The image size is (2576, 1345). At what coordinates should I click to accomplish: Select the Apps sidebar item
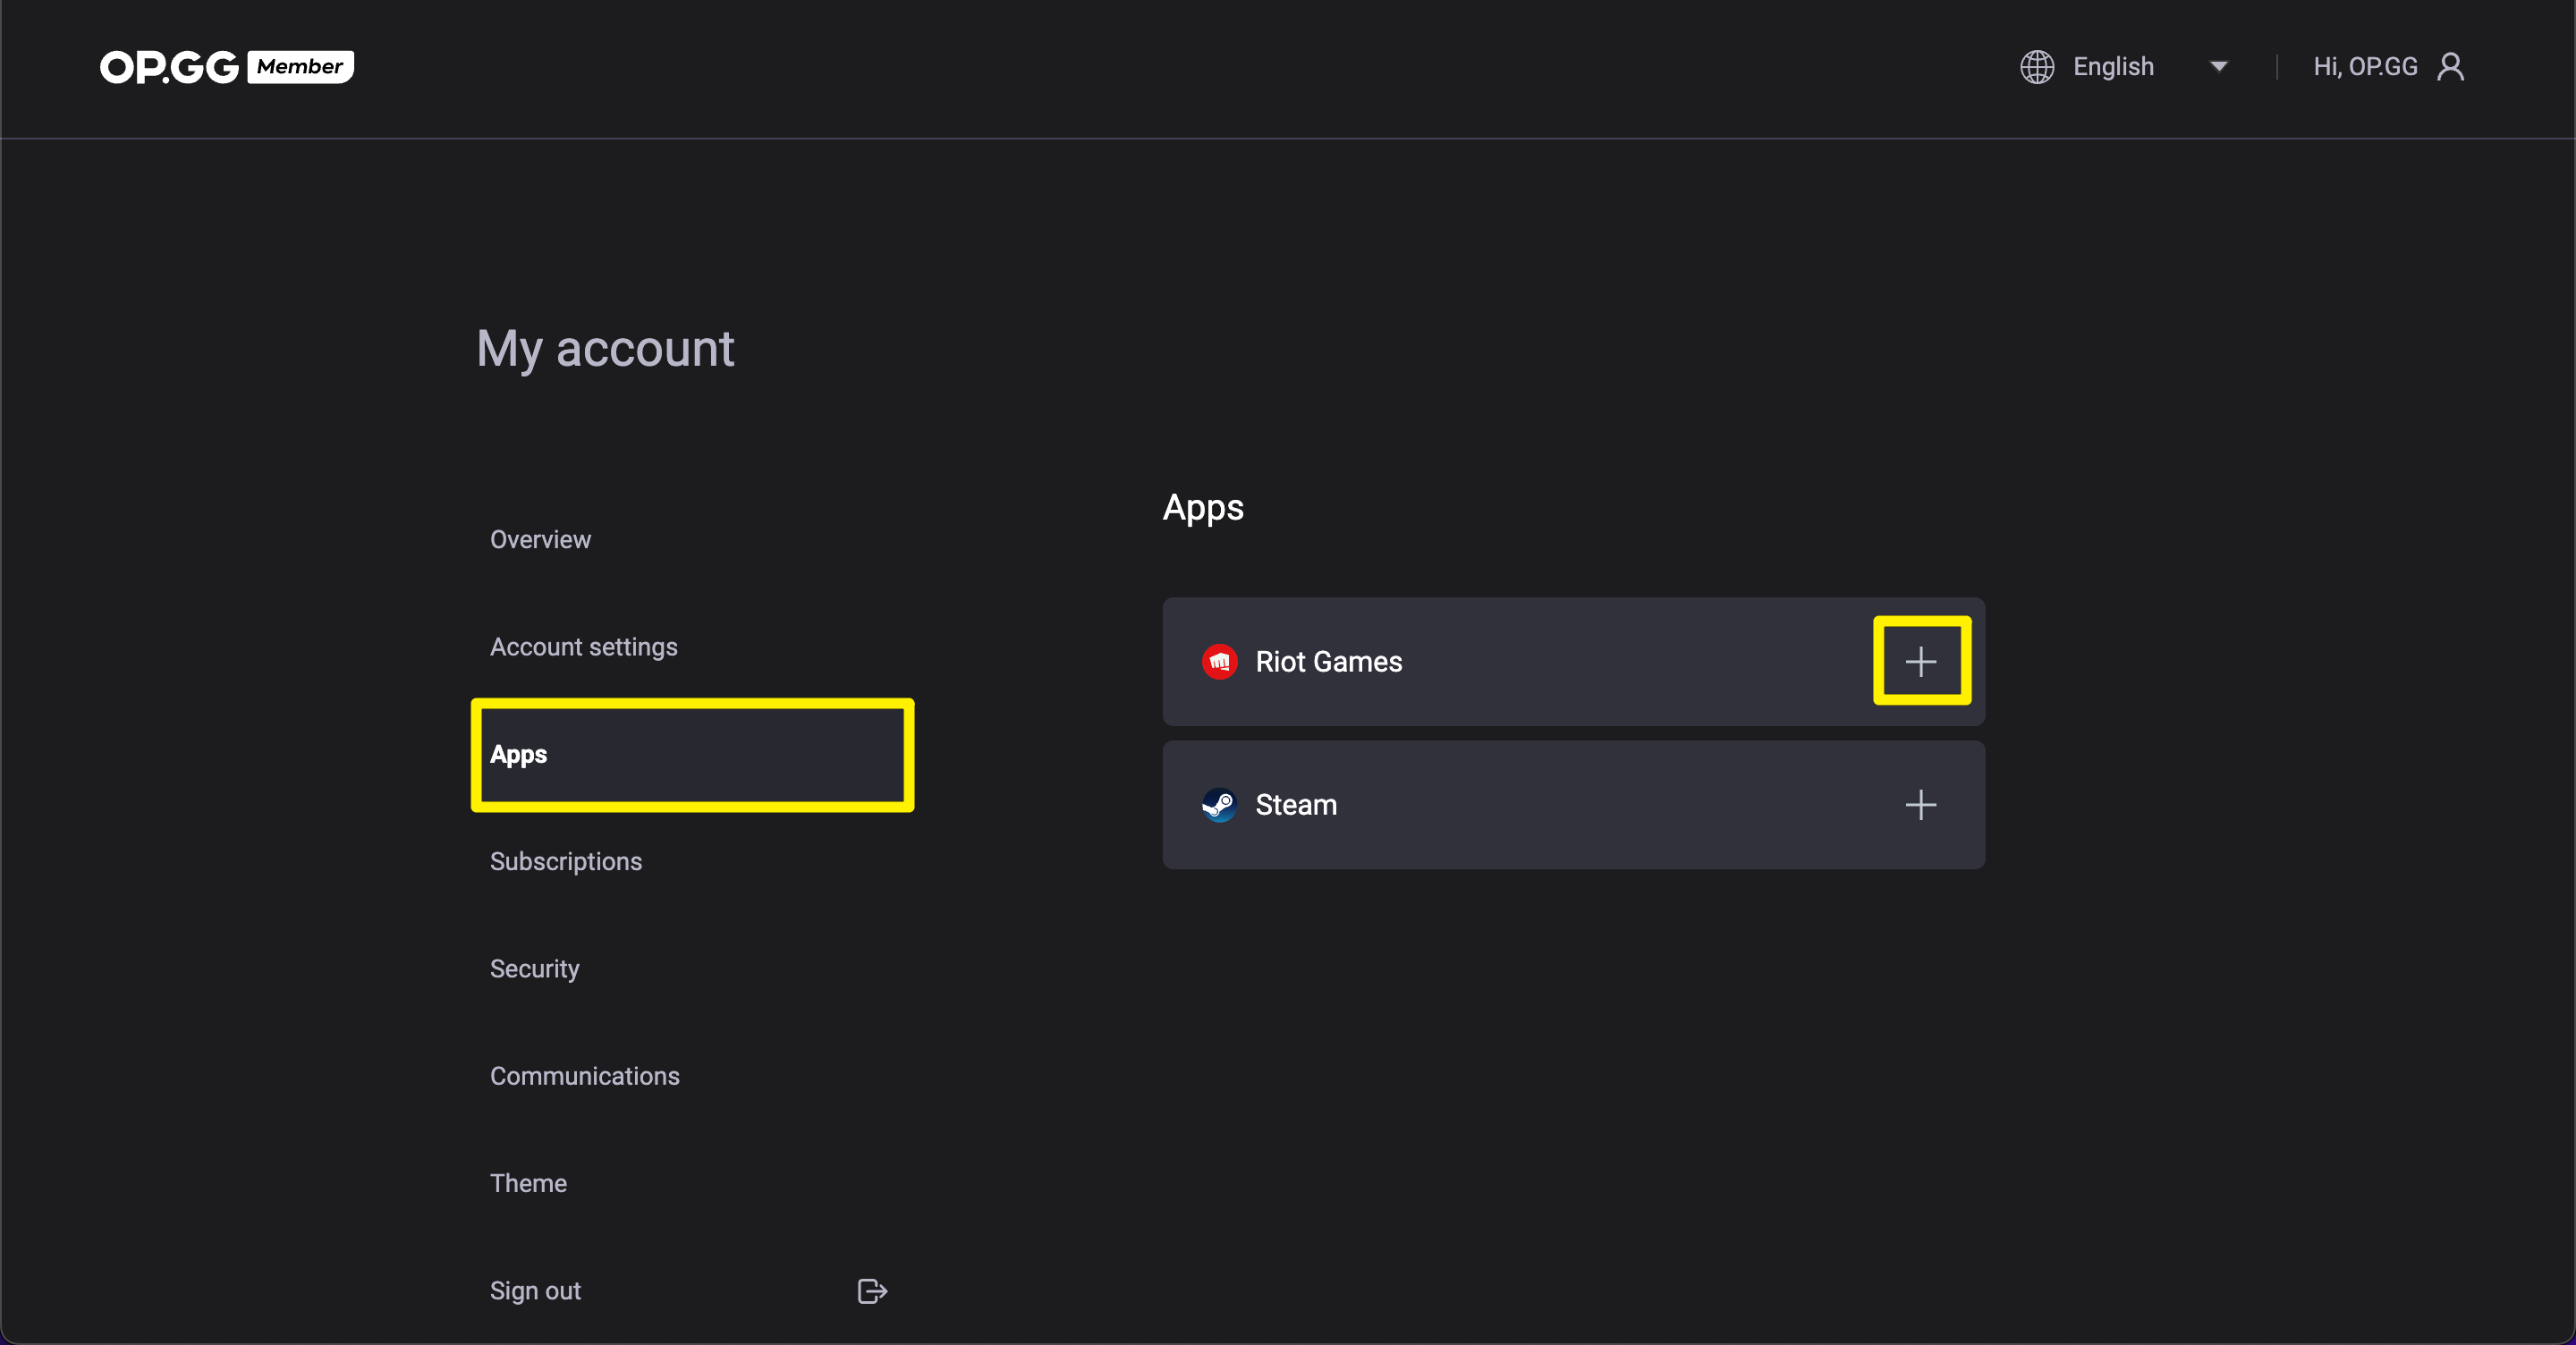[x=692, y=754]
